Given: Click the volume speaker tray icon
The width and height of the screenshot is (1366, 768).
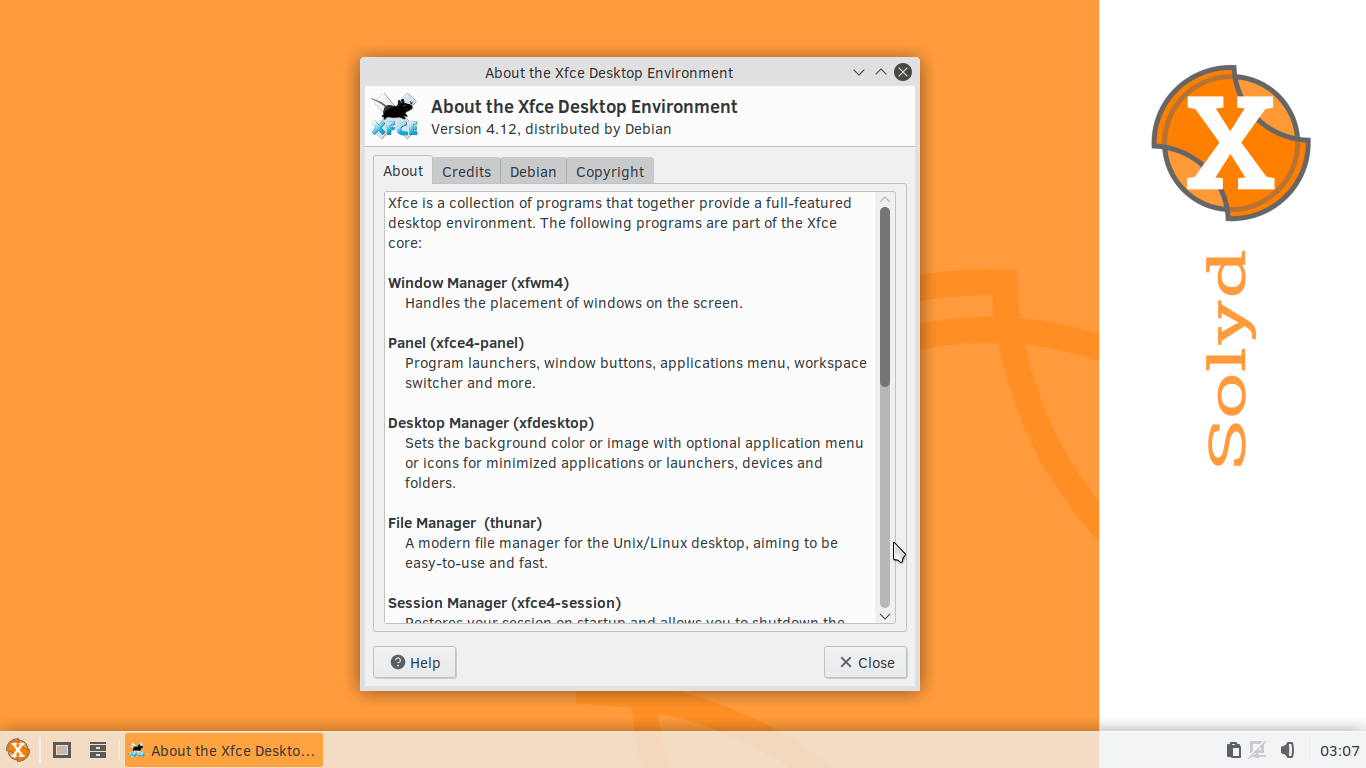Looking at the screenshot, I should (1288, 750).
